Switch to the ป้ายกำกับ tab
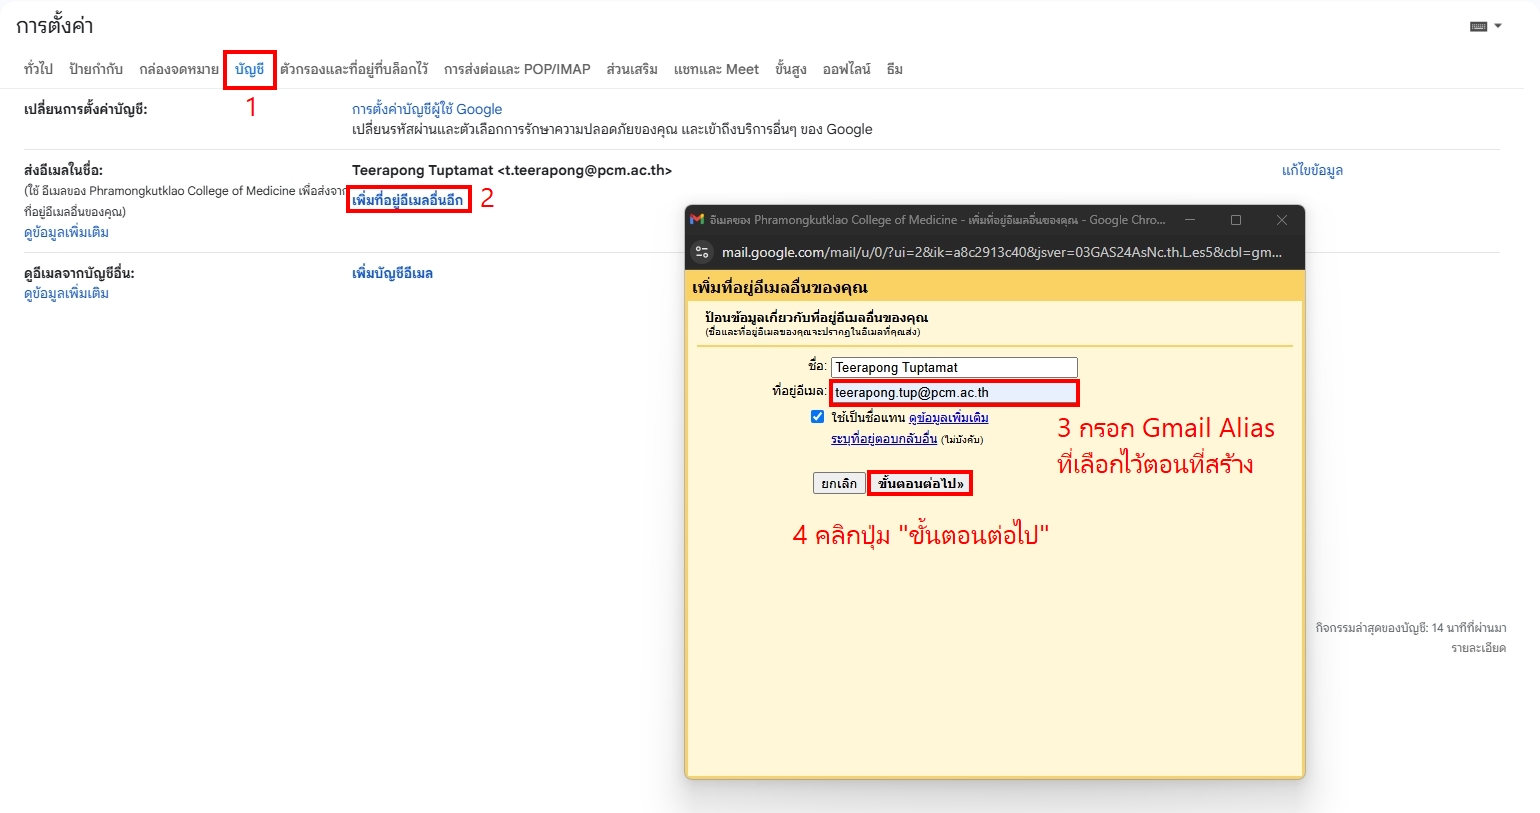This screenshot has height=813, width=1540. pos(96,69)
